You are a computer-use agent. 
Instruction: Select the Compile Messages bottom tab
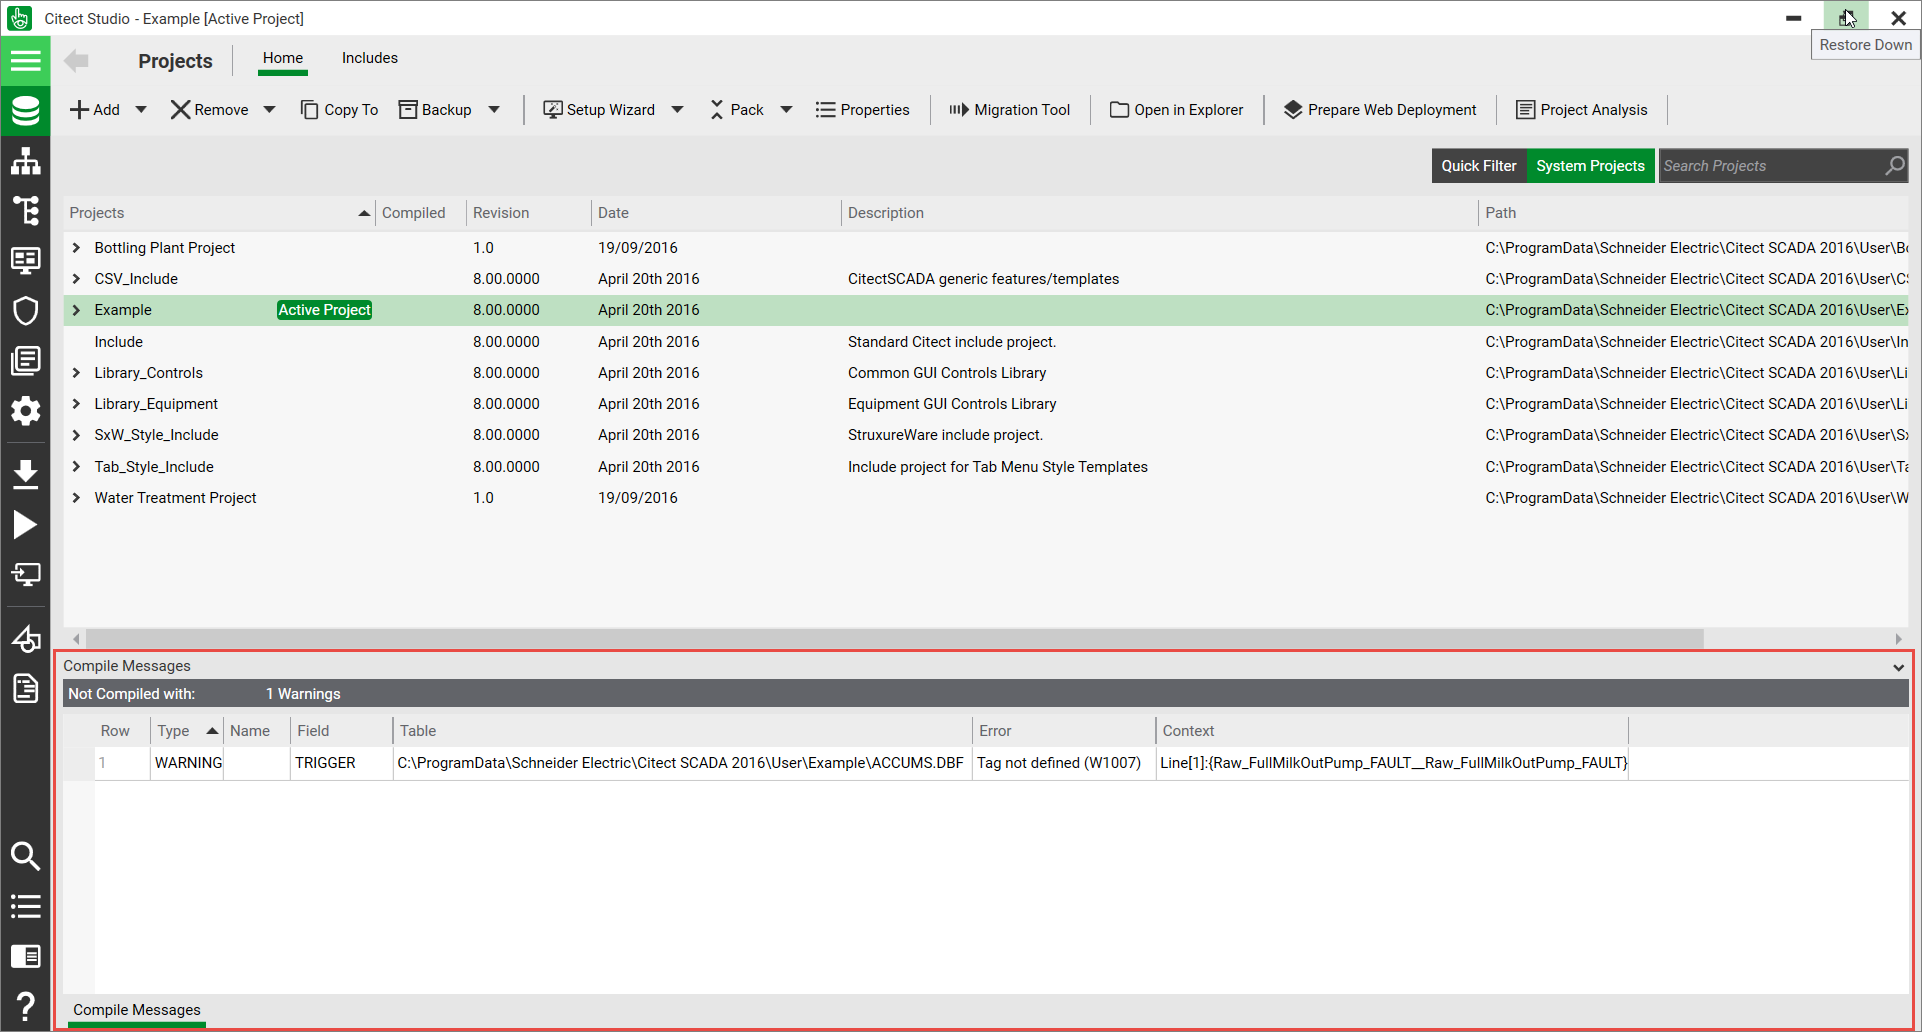coord(137,1010)
